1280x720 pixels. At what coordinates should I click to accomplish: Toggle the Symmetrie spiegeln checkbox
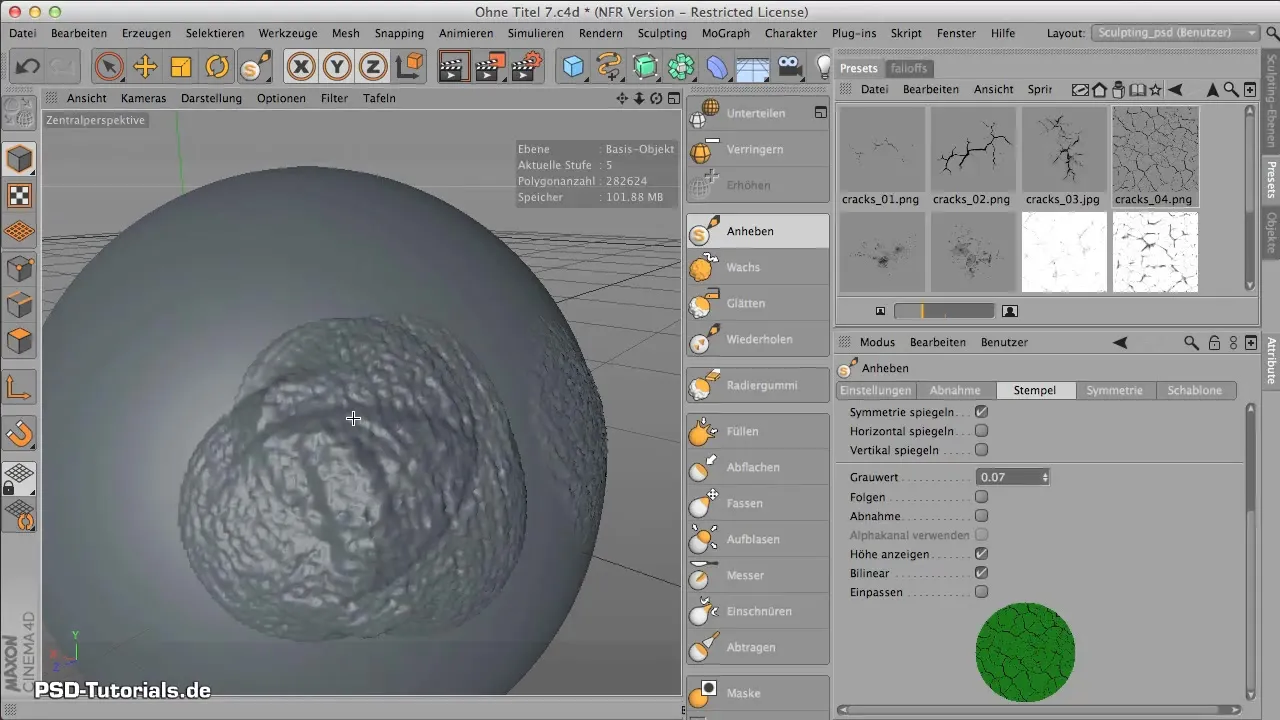tap(981, 412)
